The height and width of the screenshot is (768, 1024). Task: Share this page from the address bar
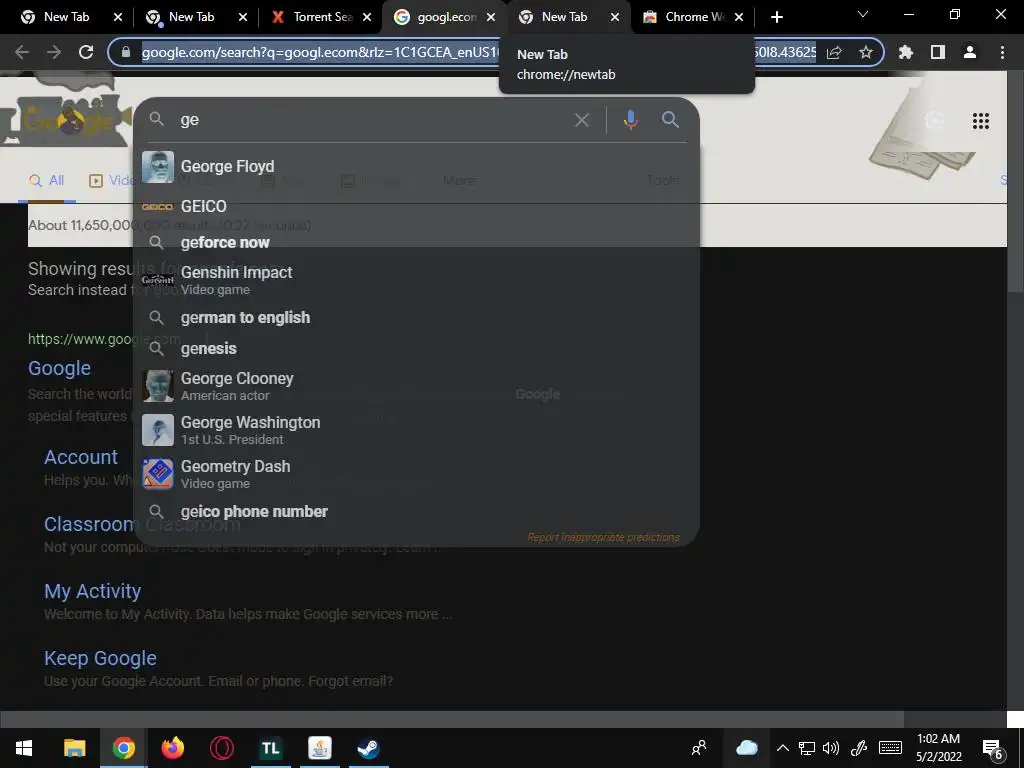(834, 52)
